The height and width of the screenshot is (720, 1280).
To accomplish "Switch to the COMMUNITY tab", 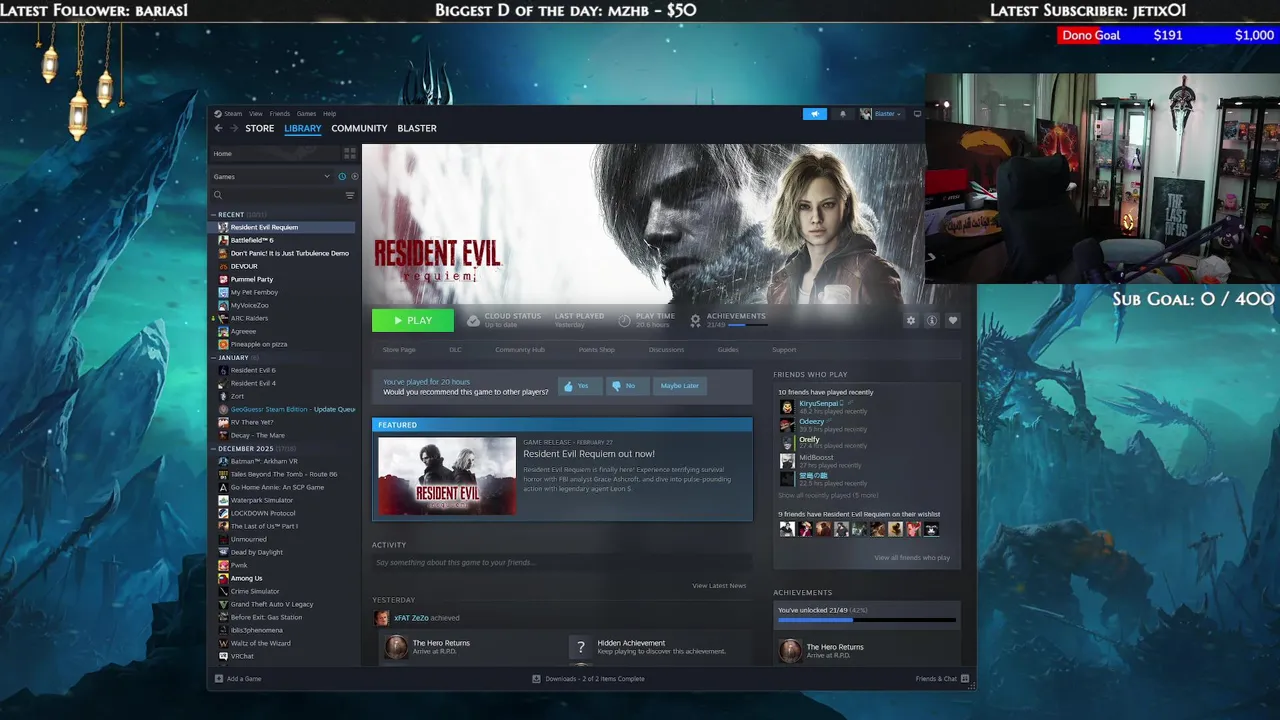I will [359, 128].
